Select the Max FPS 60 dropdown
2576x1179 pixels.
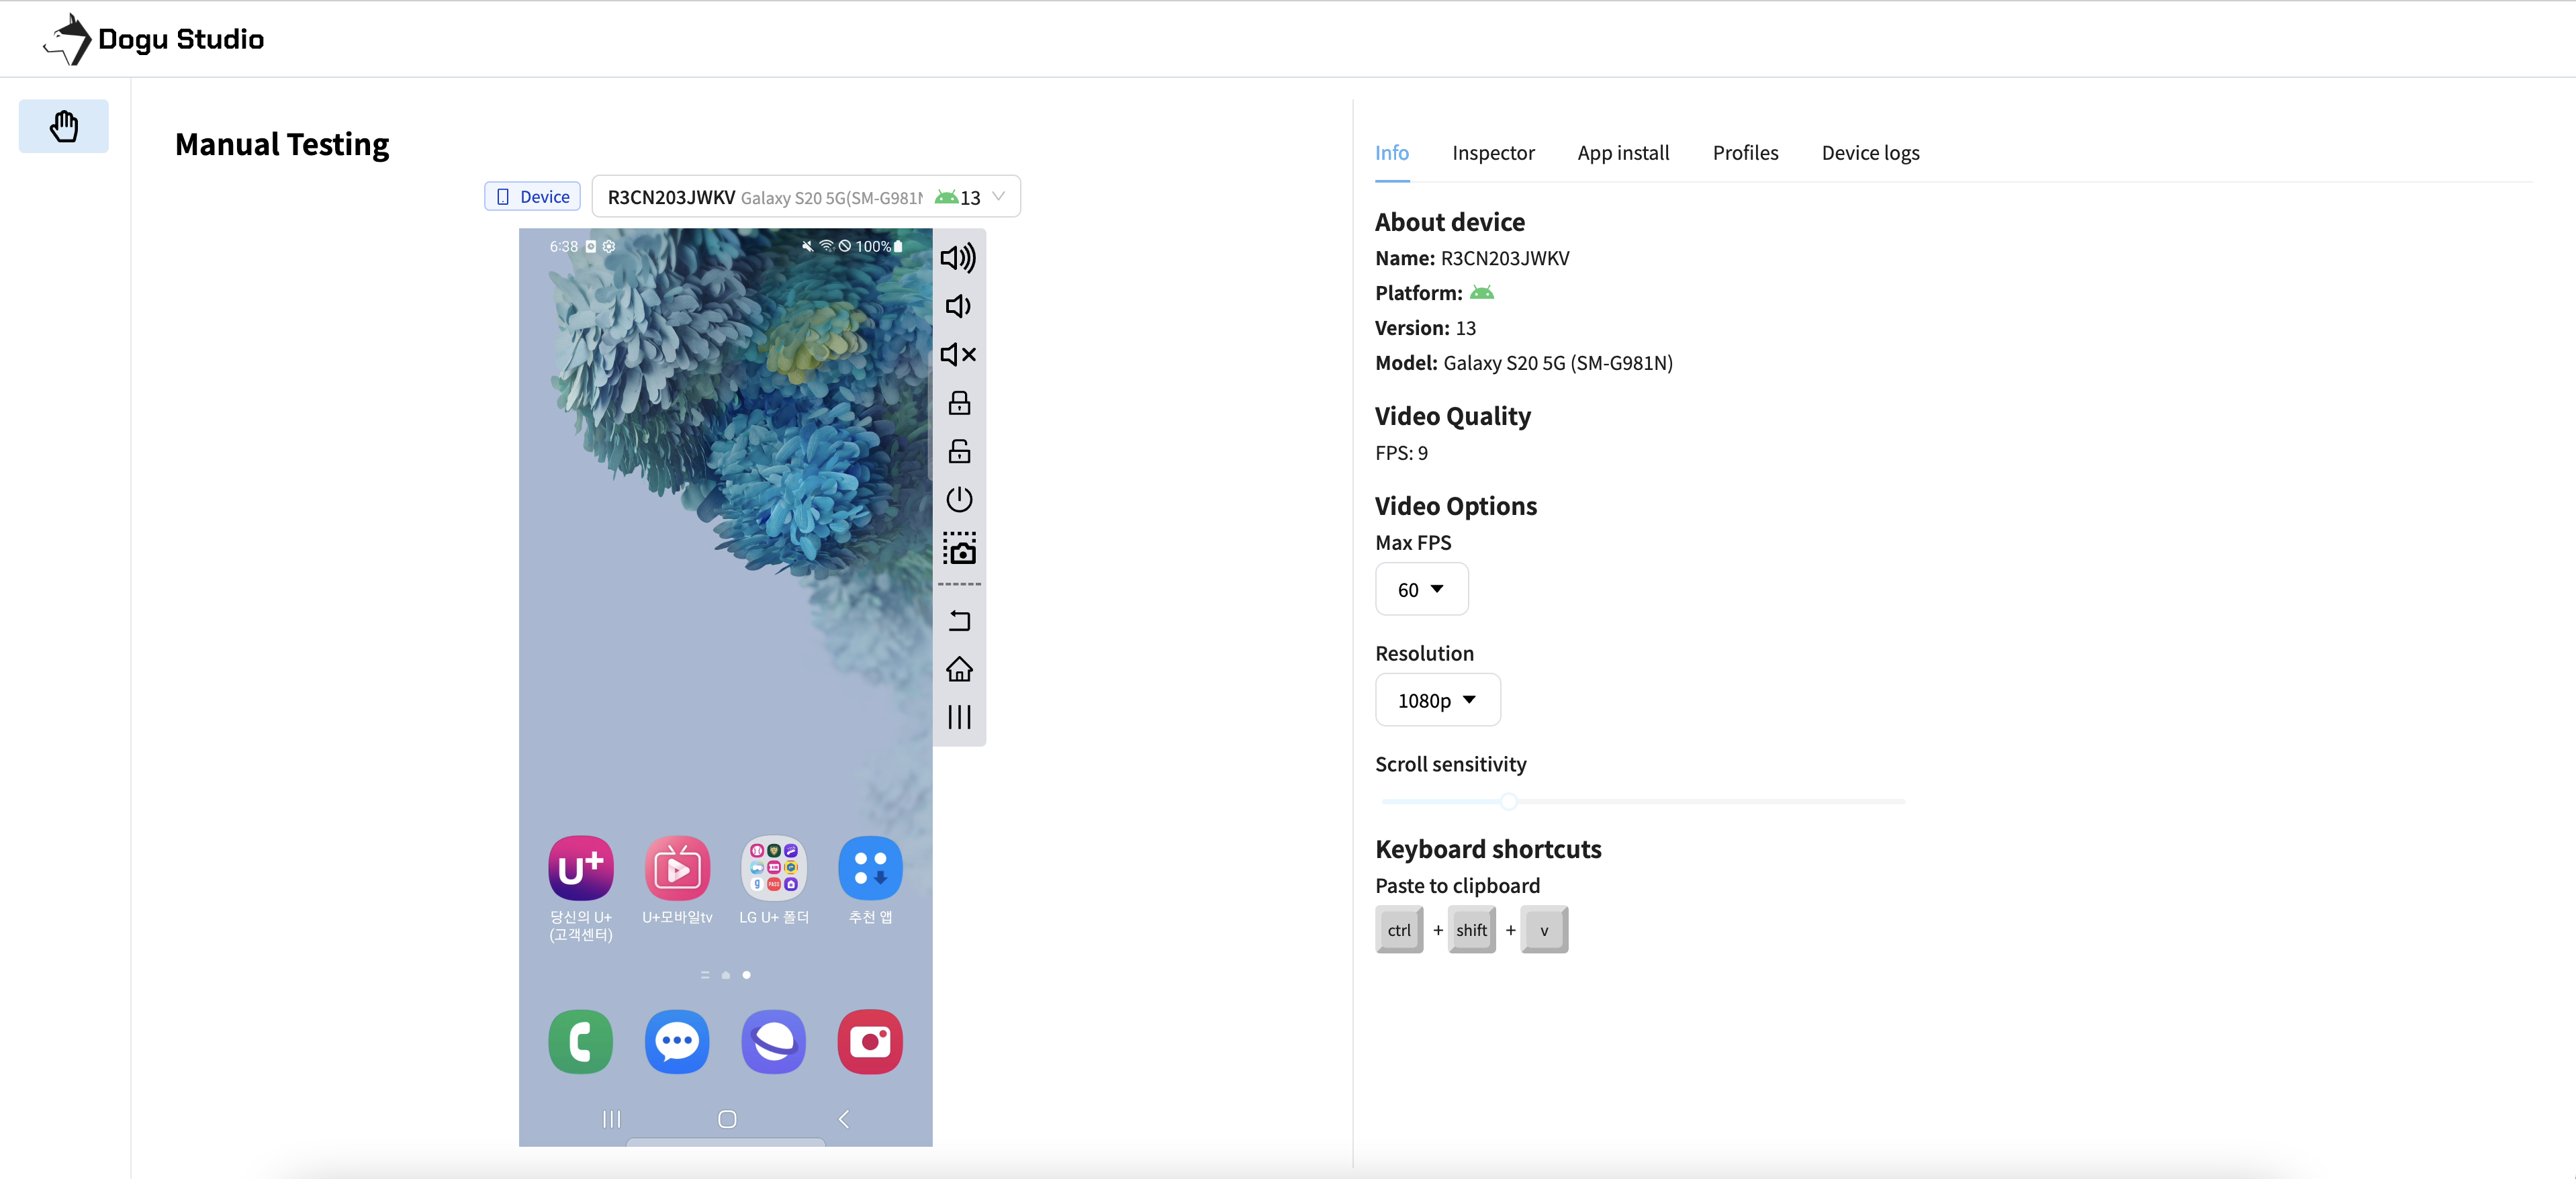pyautogui.click(x=1418, y=589)
